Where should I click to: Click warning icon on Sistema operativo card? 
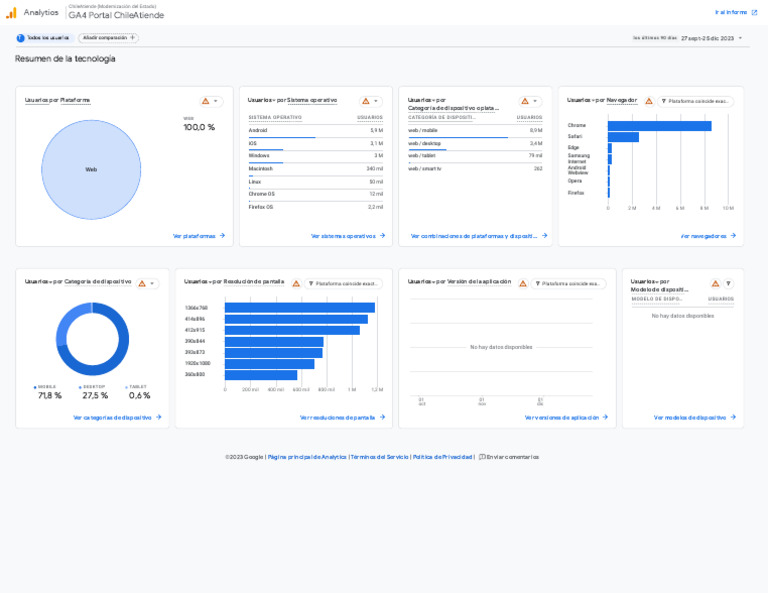coord(366,101)
